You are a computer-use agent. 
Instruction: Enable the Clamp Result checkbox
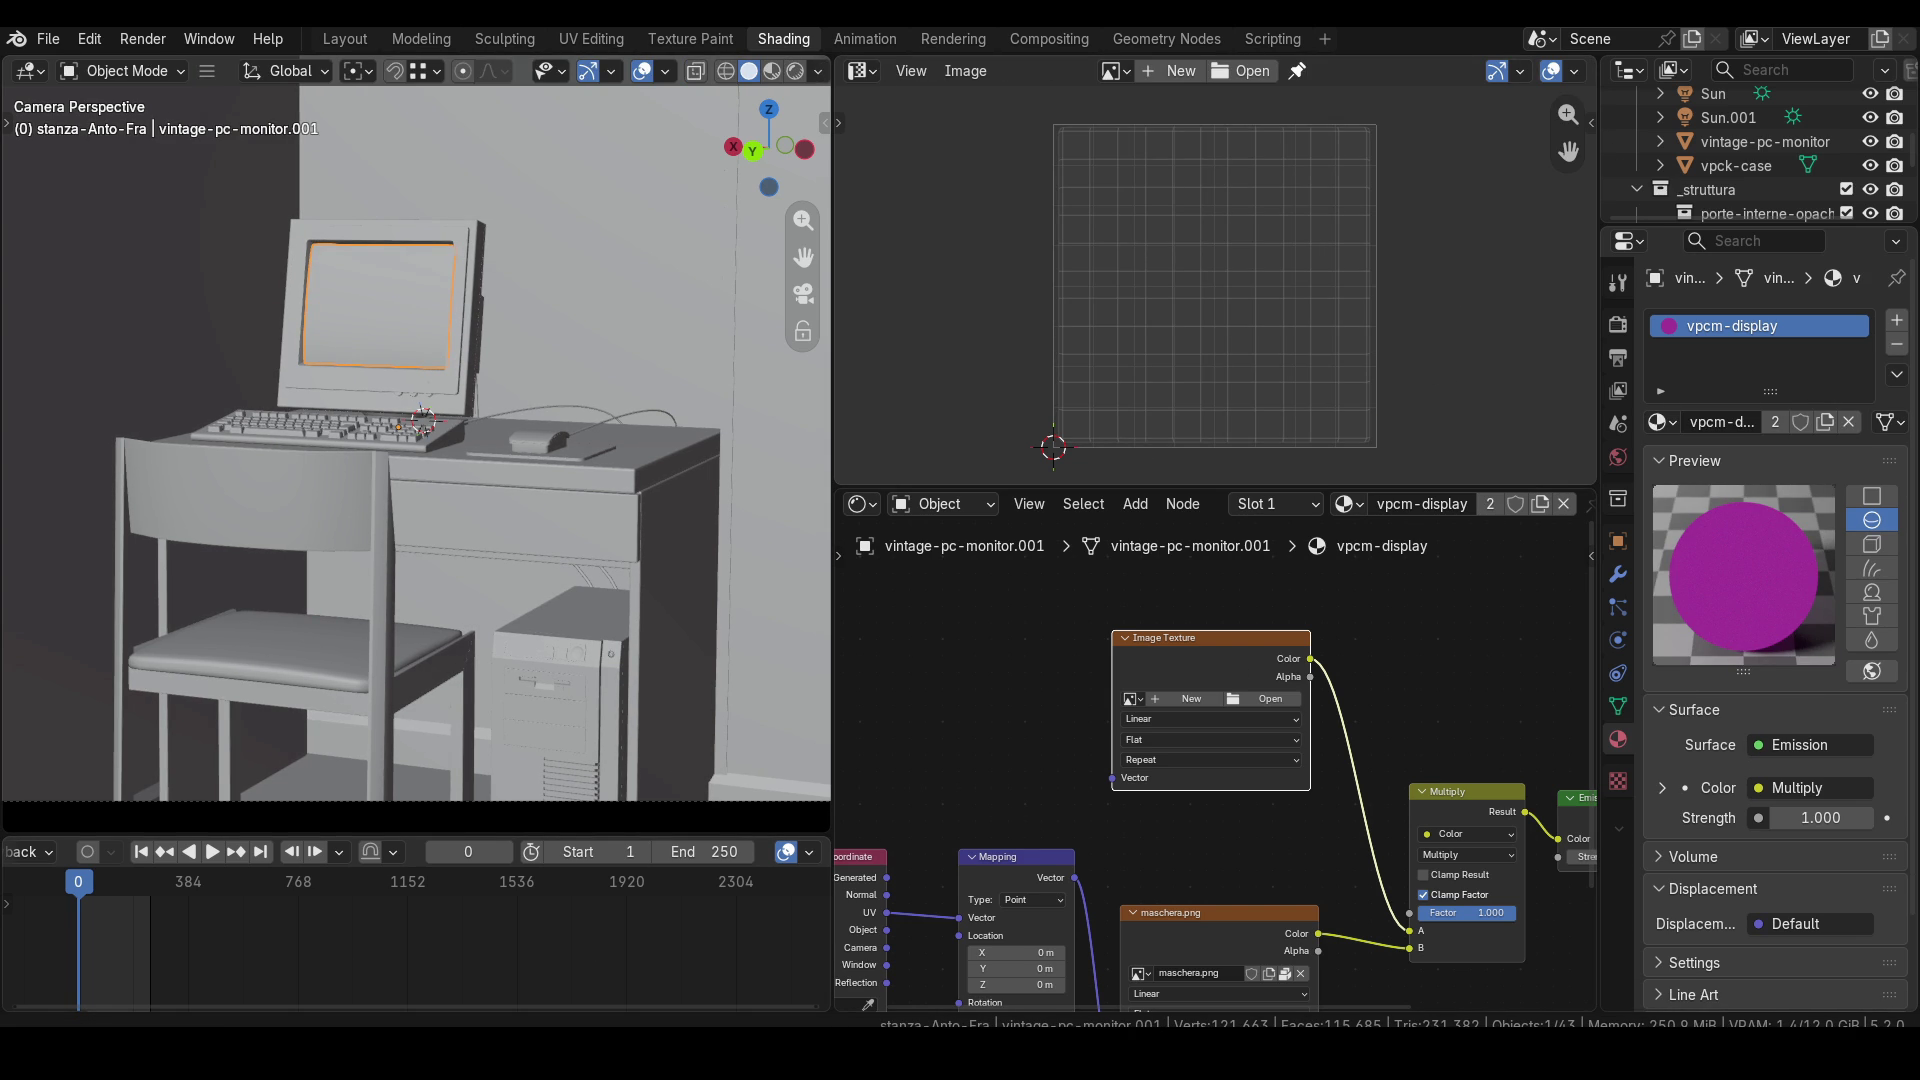point(1423,875)
